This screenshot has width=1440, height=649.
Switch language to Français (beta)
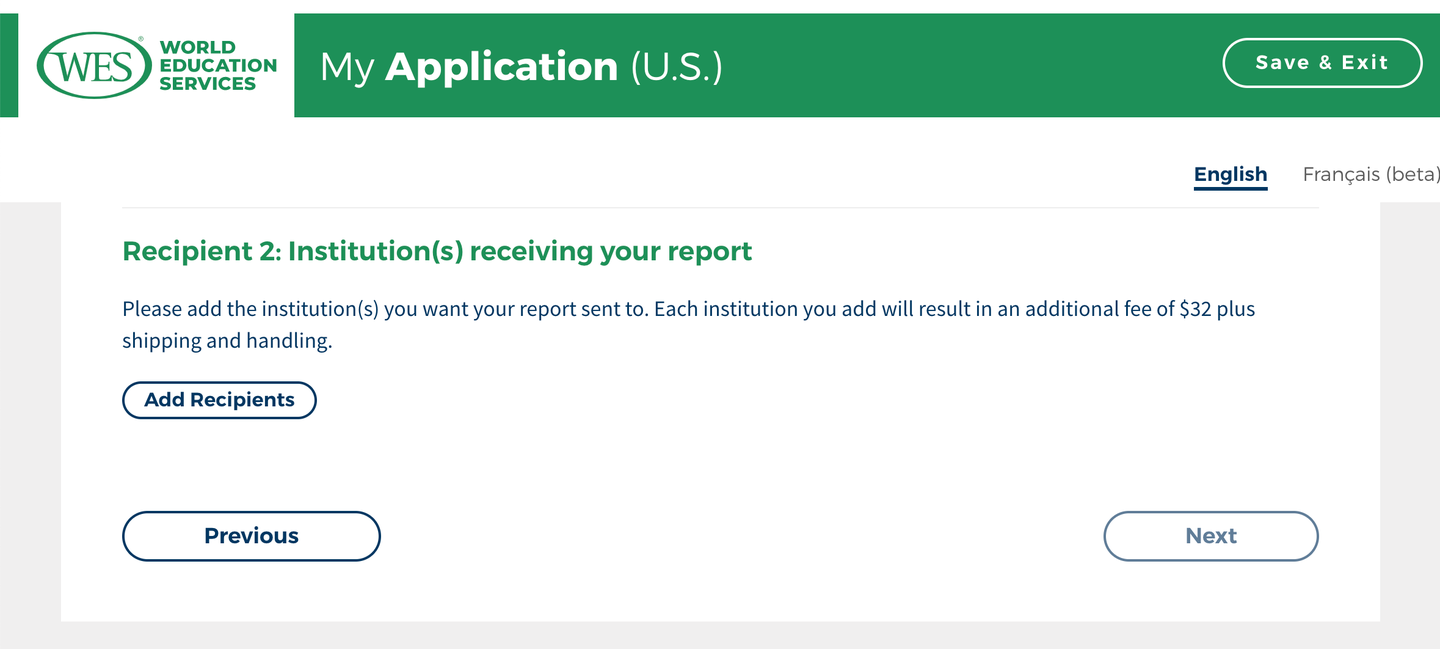(x=1370, y=174)
